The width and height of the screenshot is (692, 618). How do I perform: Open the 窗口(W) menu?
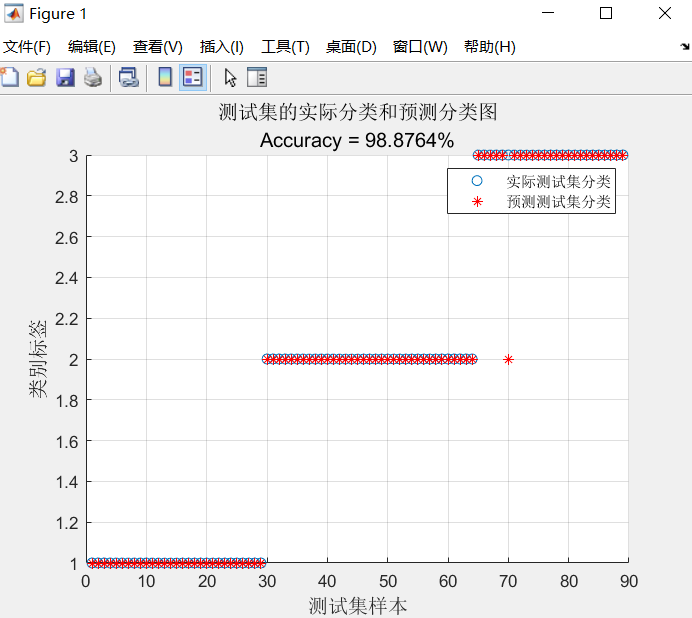pos(420,47)
